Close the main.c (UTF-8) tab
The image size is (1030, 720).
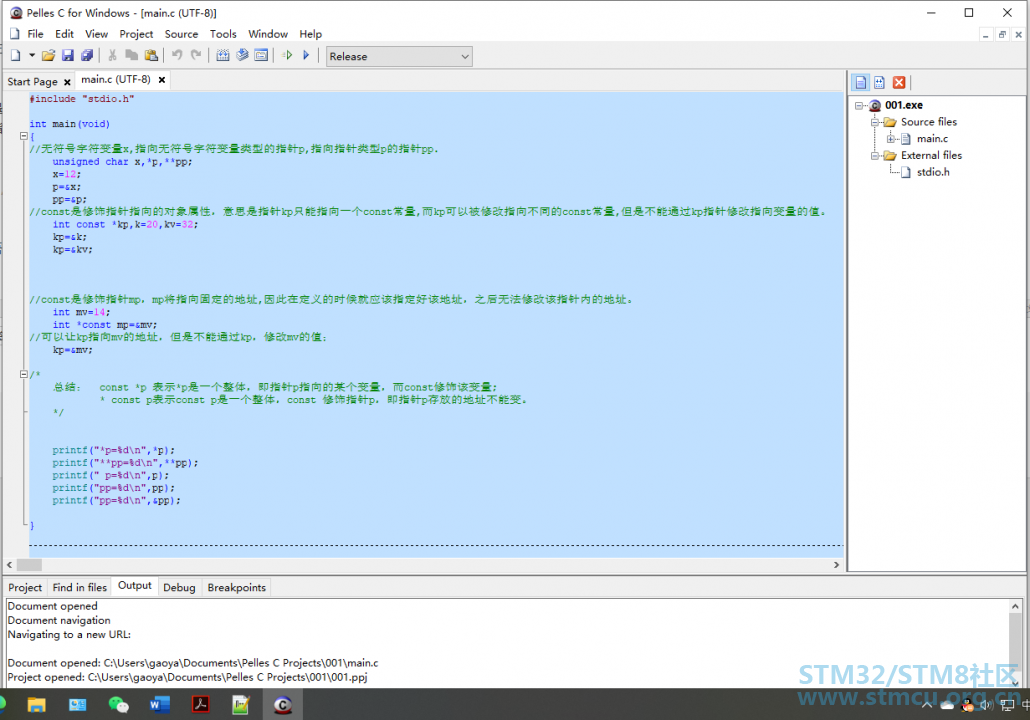click(x=162, y=79)
